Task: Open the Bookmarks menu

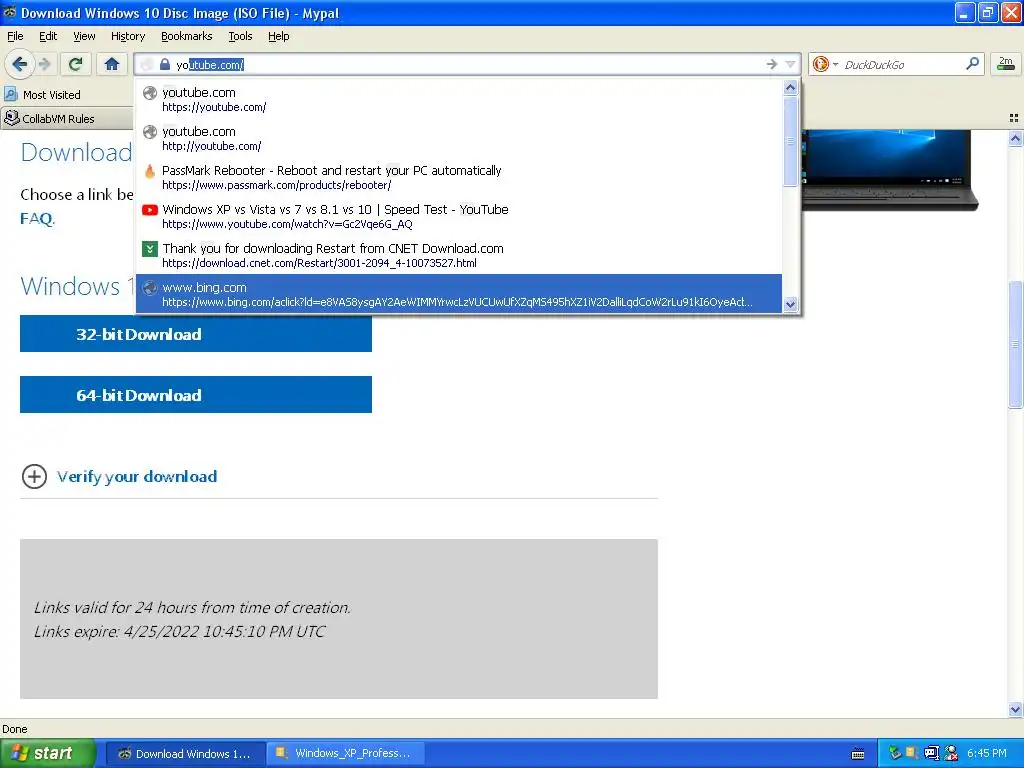Action: (186, 36)
